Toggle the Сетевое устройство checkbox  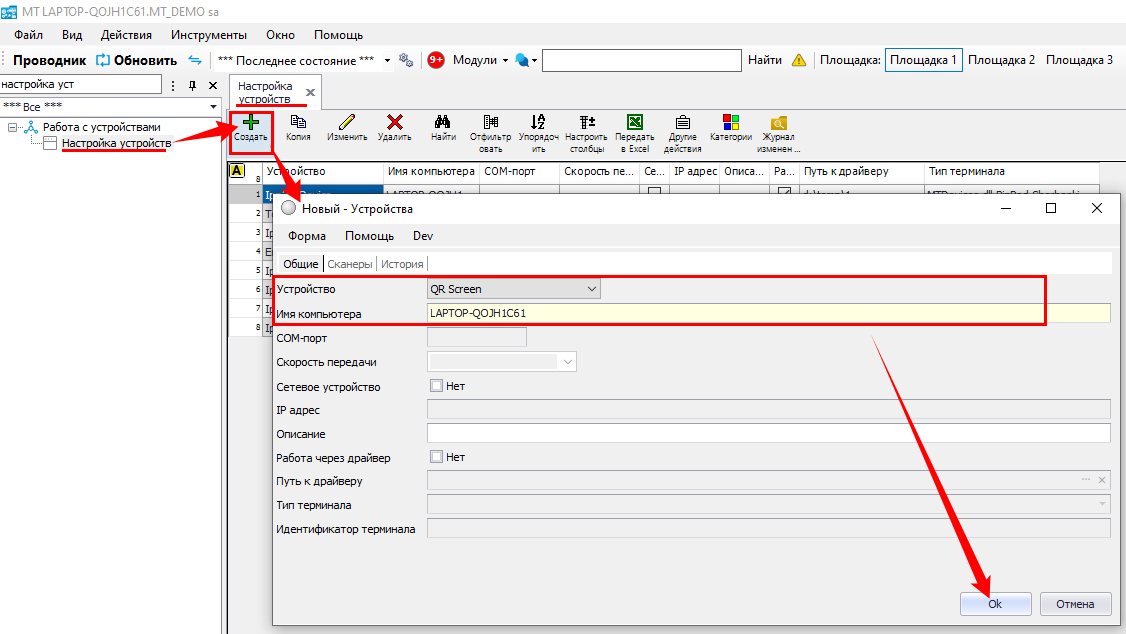point(436,386)
